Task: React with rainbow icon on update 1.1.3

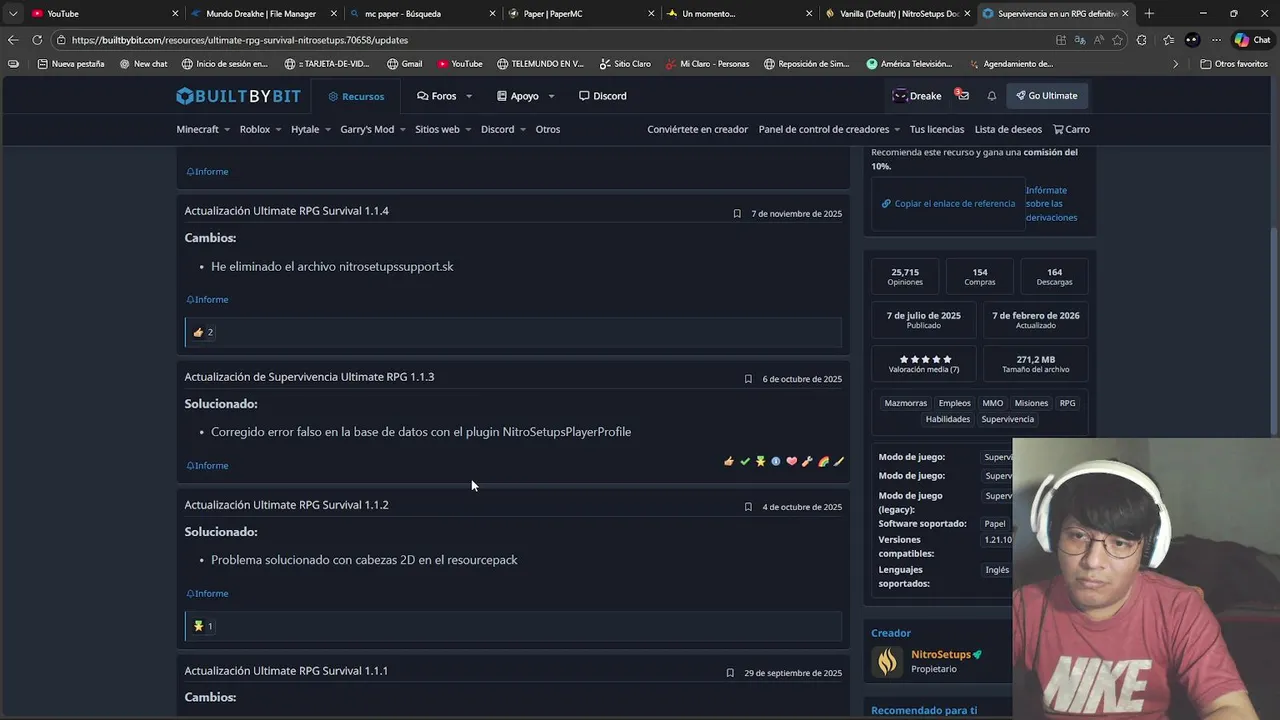Action: coord(823,461)
